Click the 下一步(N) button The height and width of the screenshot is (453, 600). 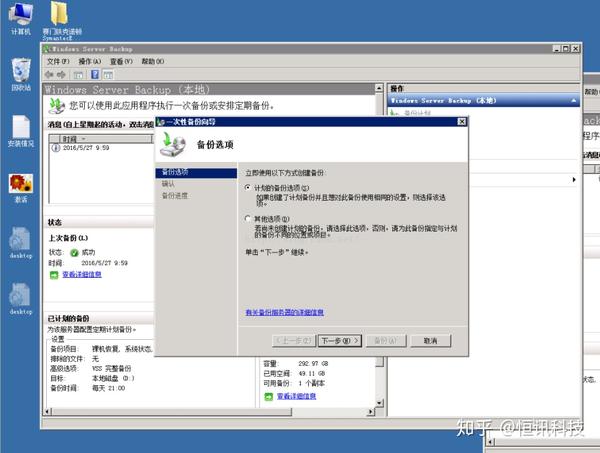pos(340,341)
